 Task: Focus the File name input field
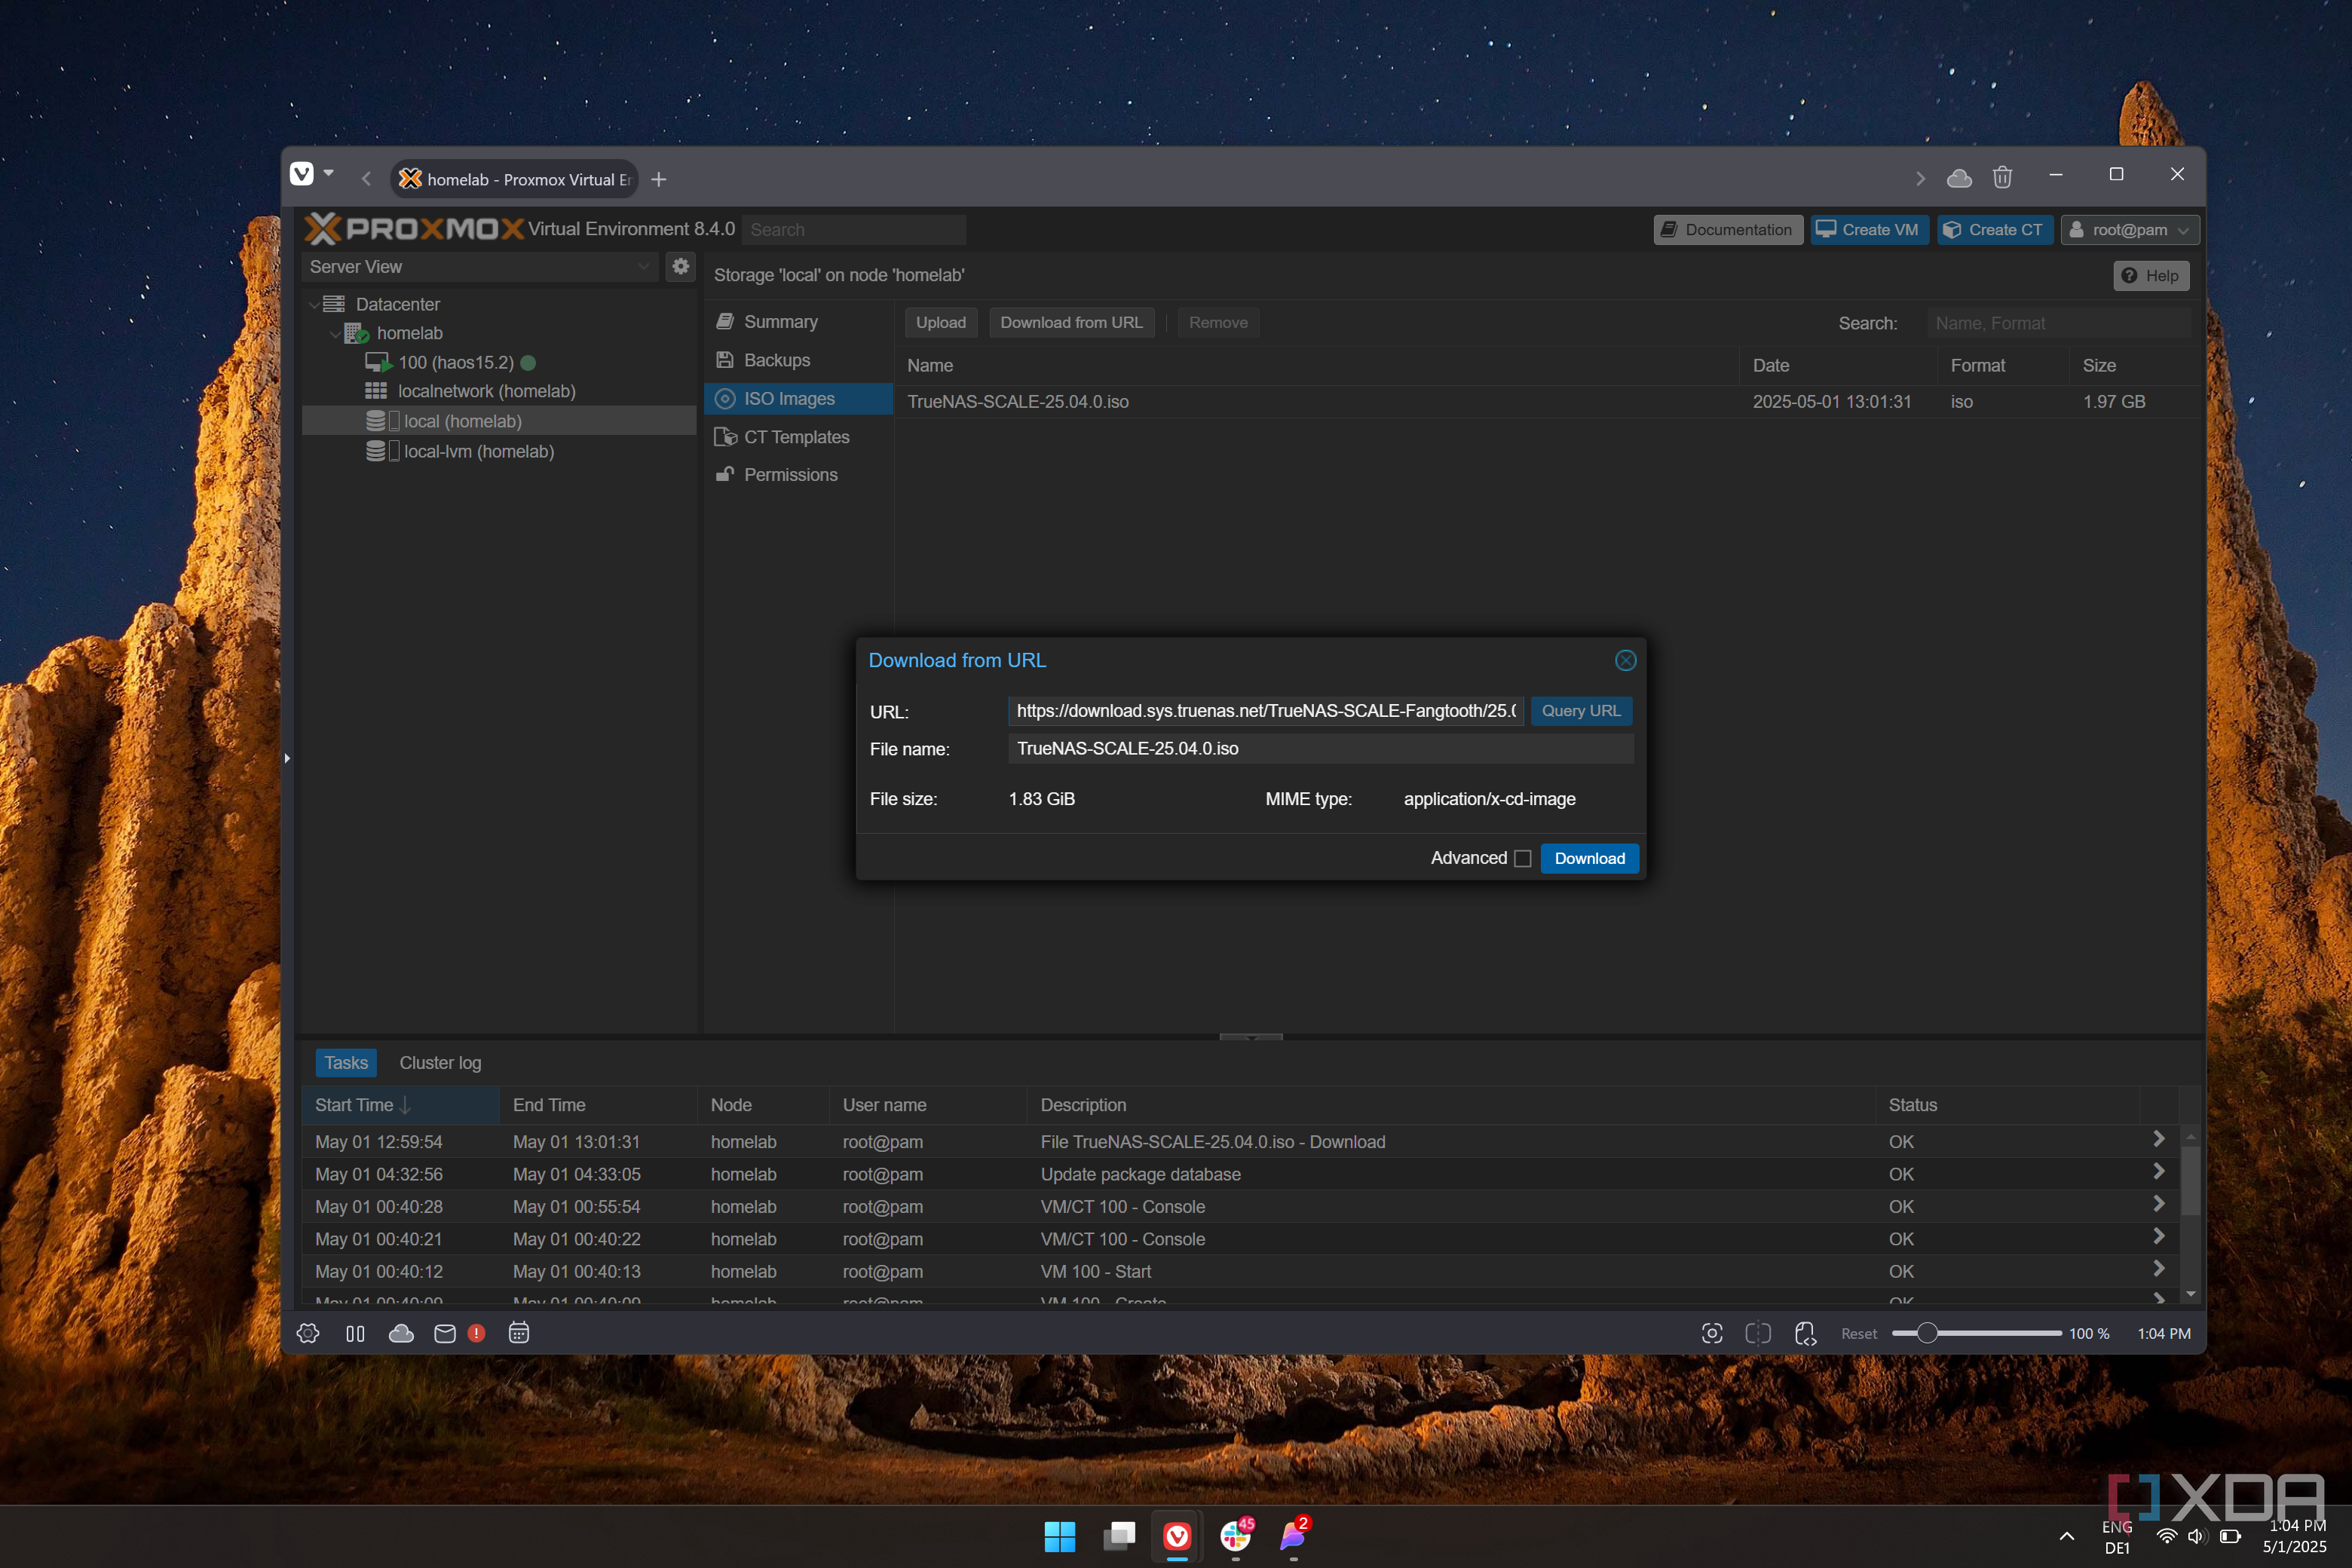tap(1320, 749)
